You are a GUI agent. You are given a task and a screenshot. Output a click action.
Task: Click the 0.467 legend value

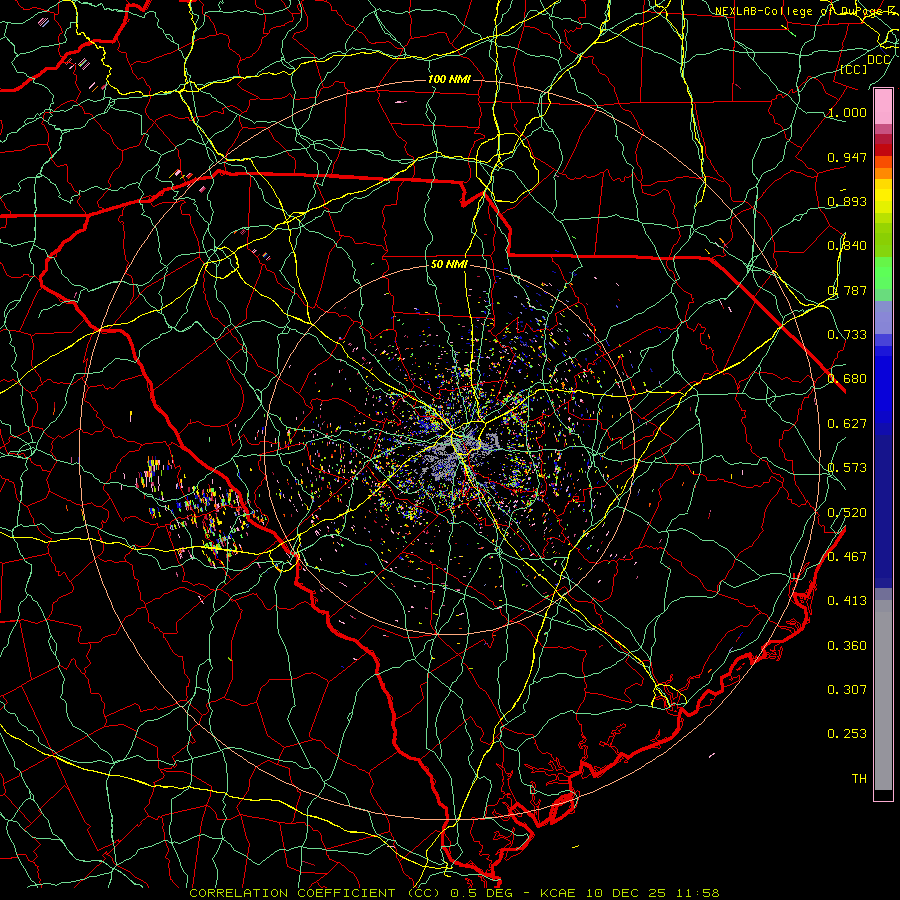tap(847, 557)
